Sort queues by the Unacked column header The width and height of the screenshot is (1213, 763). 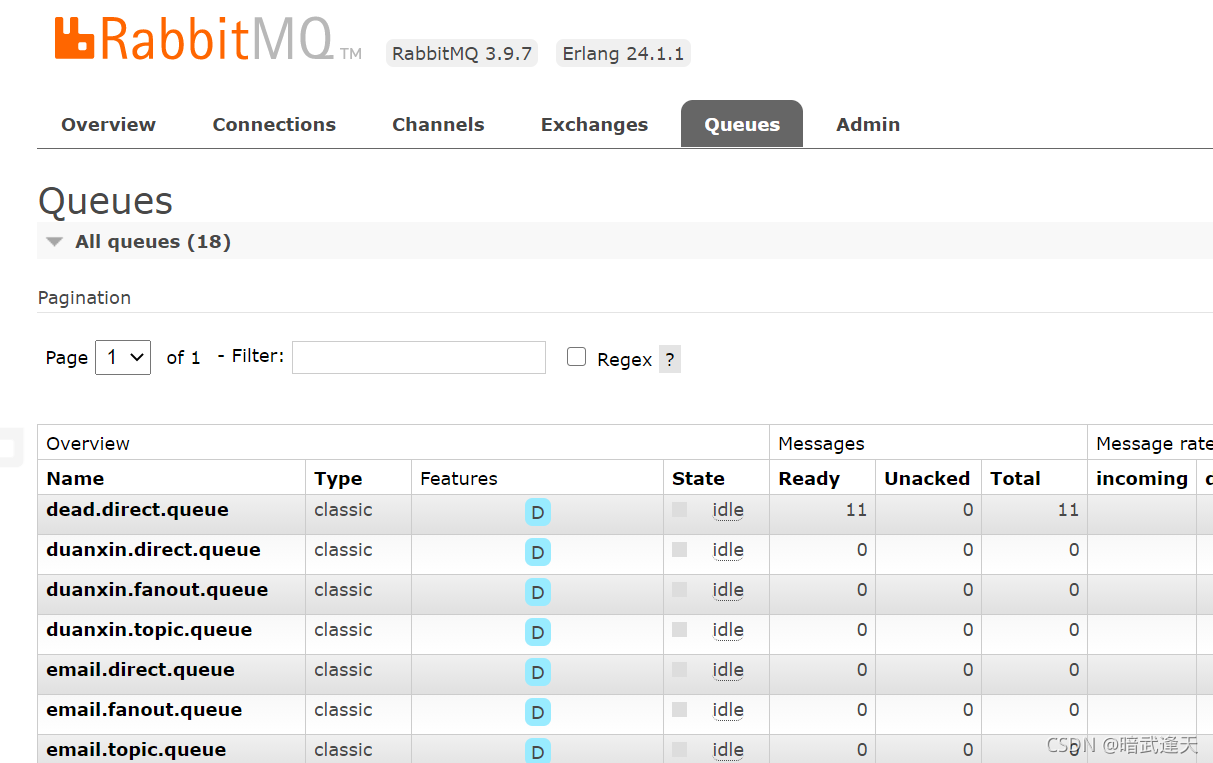tap(927, 478)
